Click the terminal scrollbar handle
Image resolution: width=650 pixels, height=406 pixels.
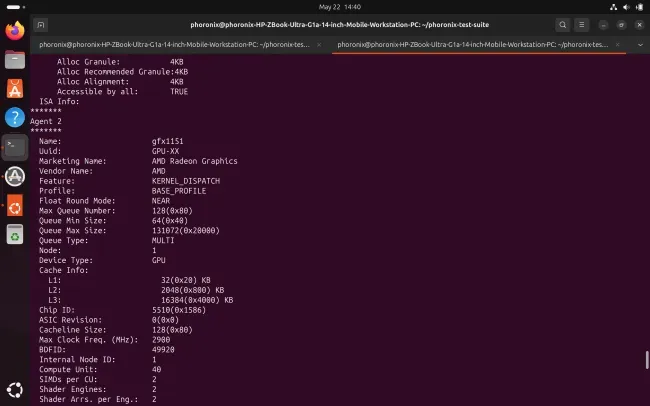pos(647,360)
